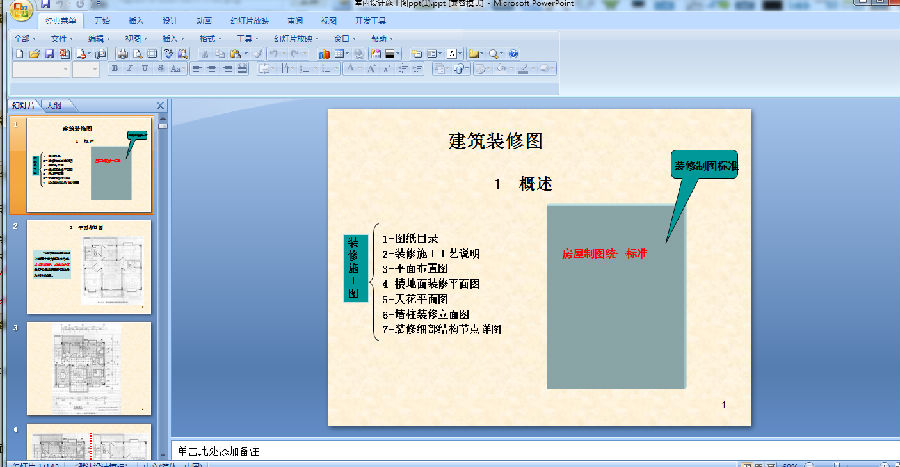Toggle Strikethrough formatting
The width and height of the screenshot is (900, 467).
click(161, 69)
